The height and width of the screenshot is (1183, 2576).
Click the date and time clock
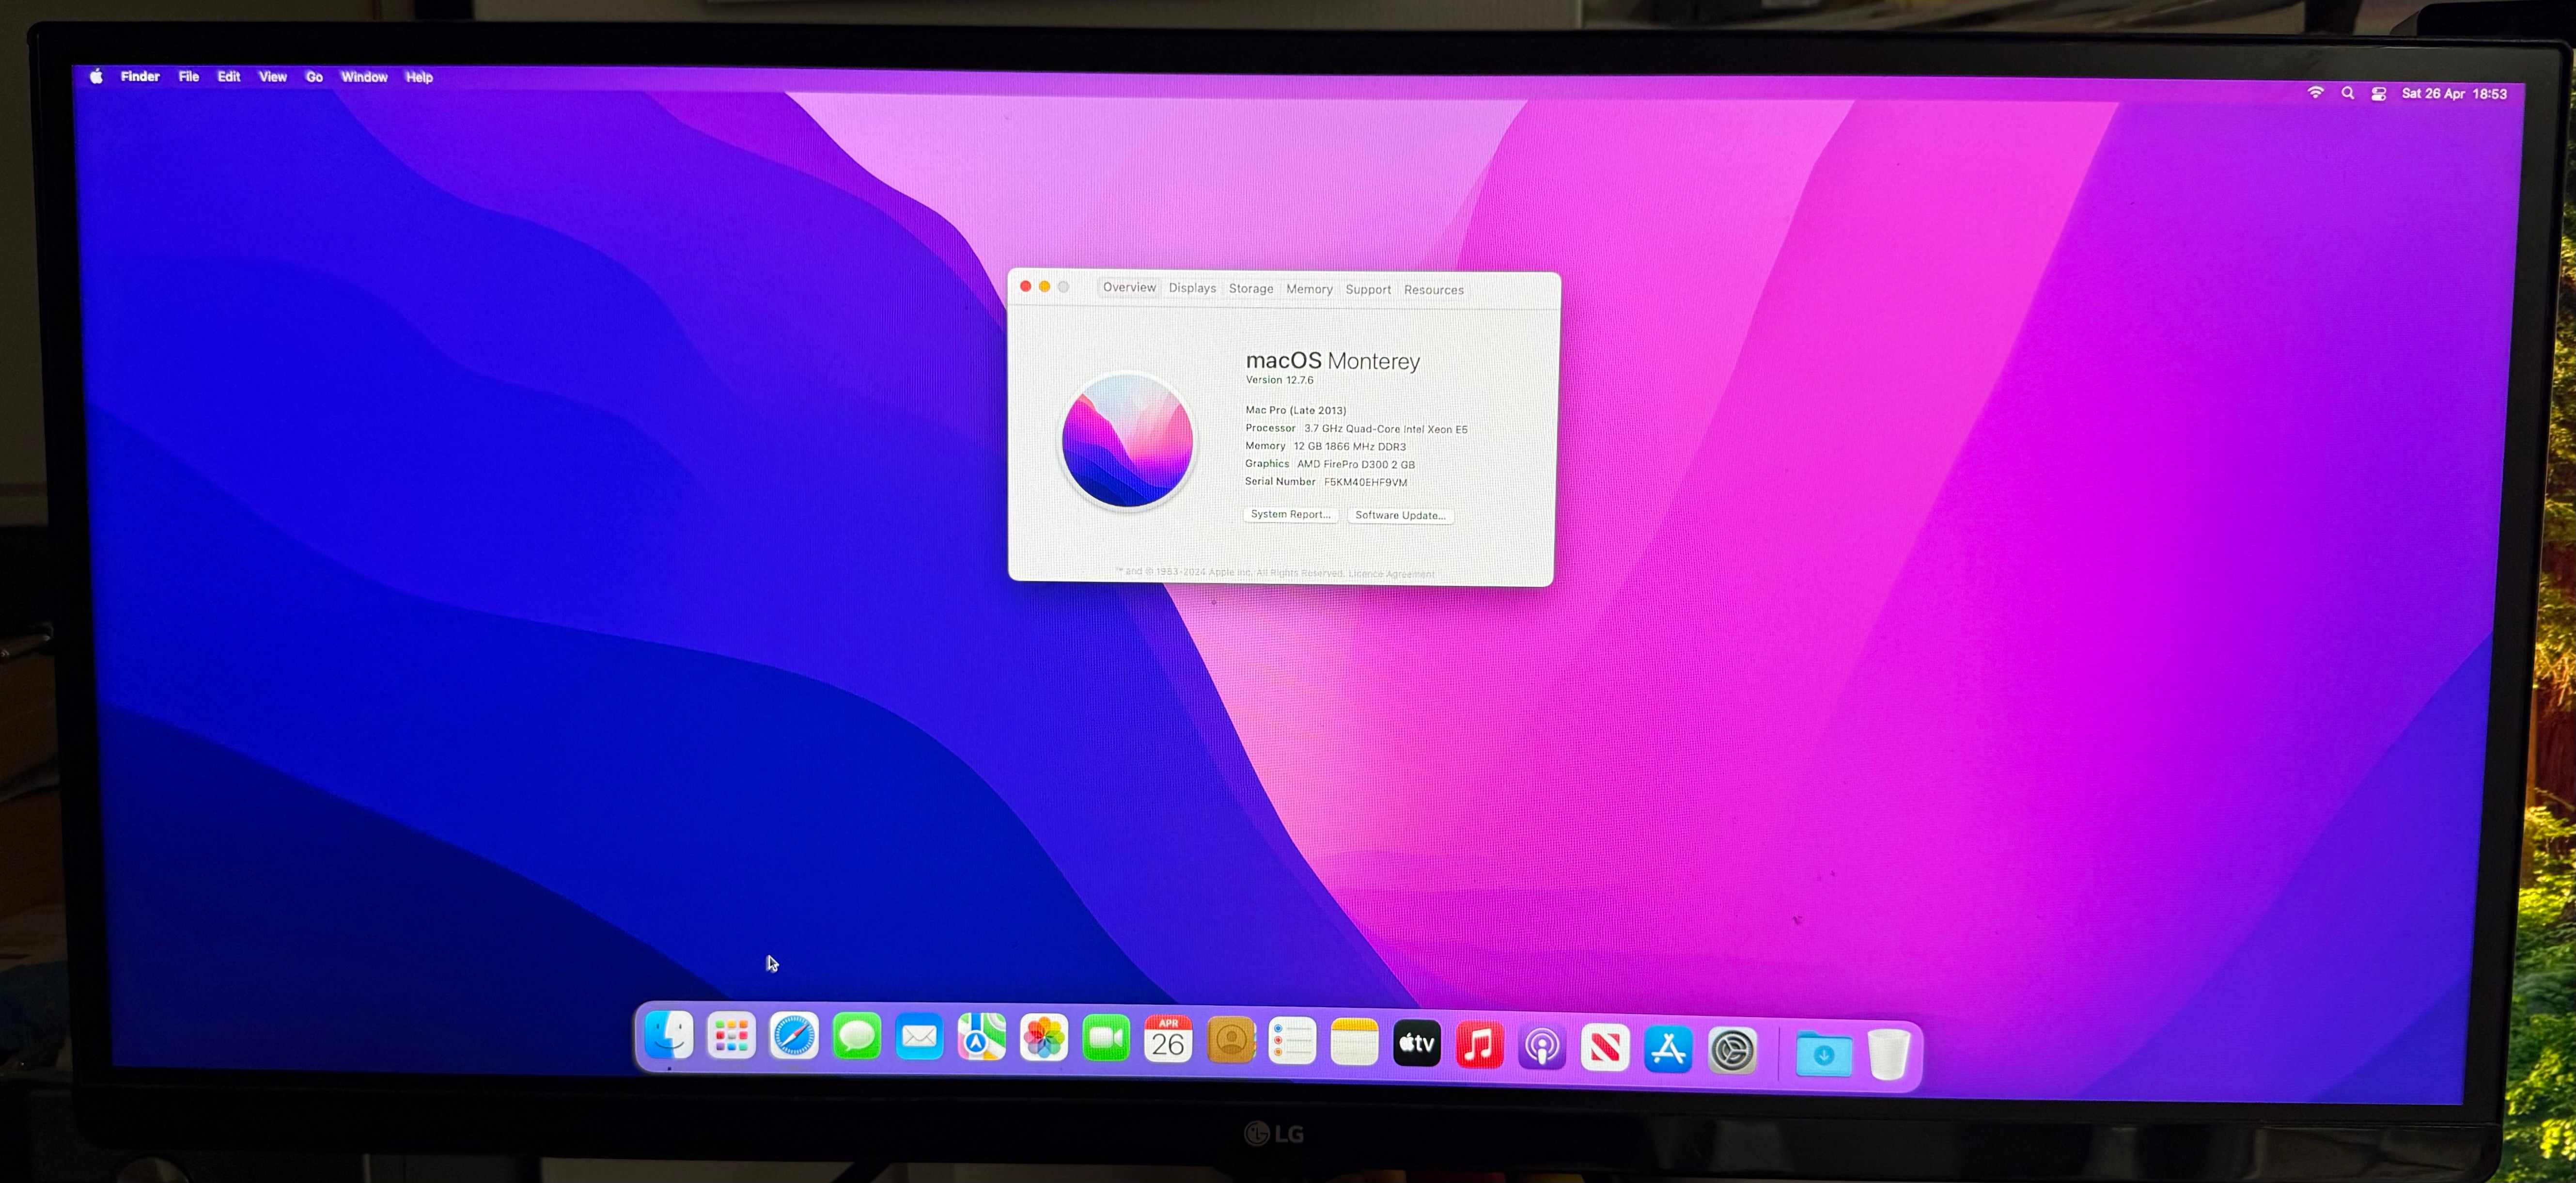click(x=2454, y=94)
